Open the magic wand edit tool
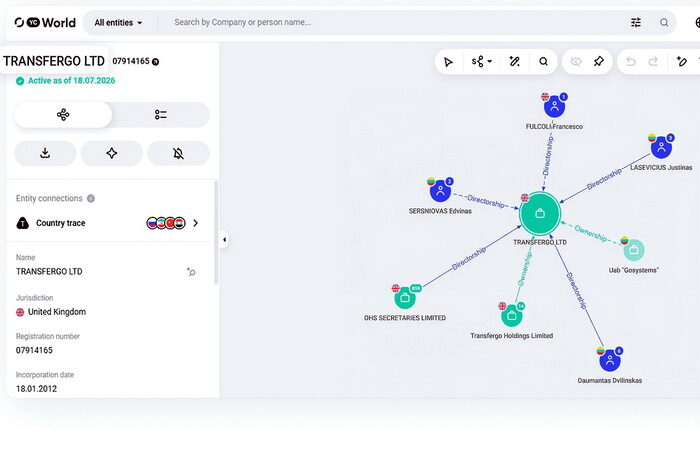Screen dimensions: 700x450 pyautogui.click(x=514, y=62)
